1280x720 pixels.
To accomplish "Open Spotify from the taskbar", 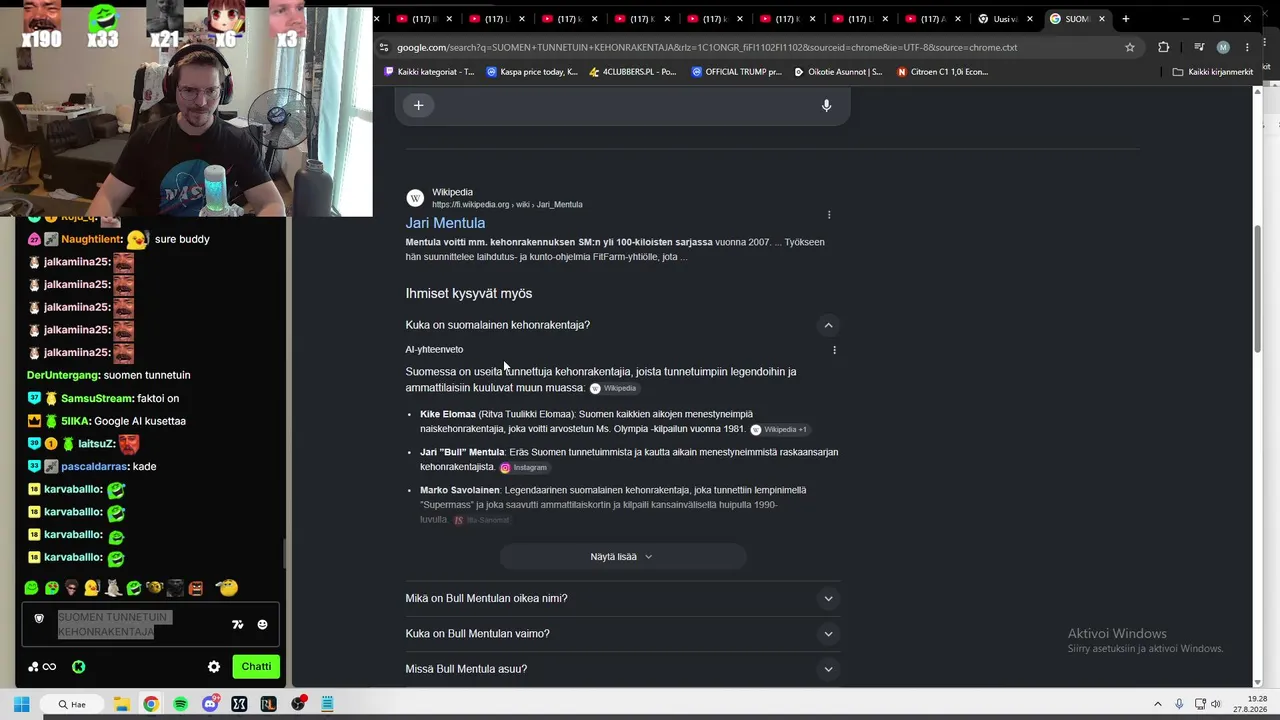I will pos(180,704).
